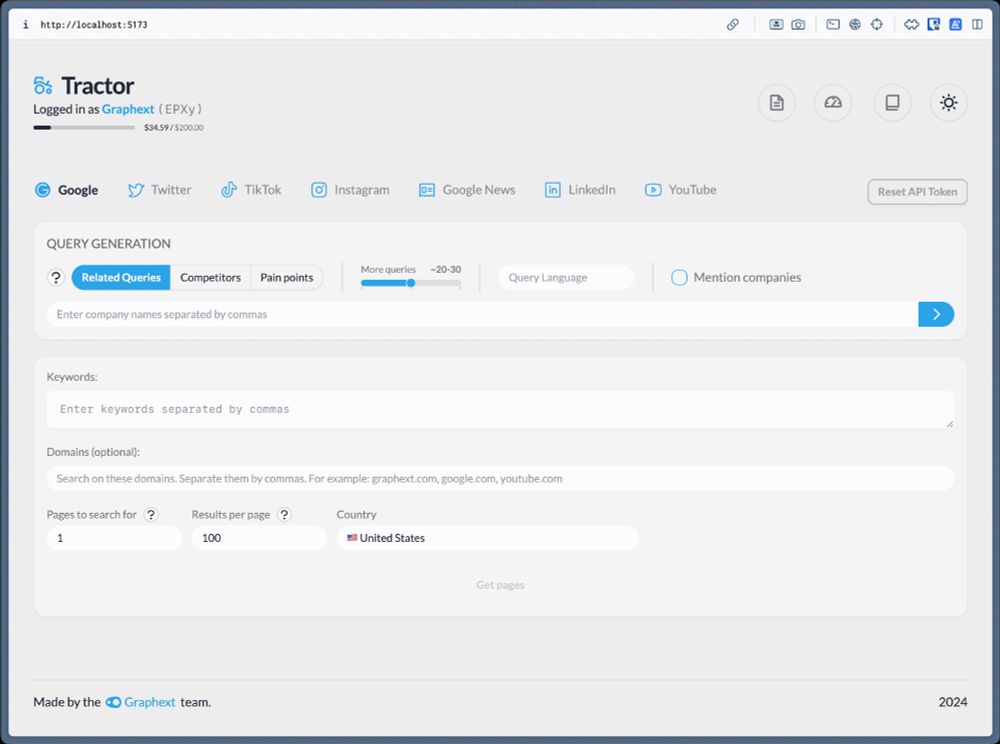Click the 2024 footer text
This screenshot has height=744, width=1000.
(x=953, y=702)
